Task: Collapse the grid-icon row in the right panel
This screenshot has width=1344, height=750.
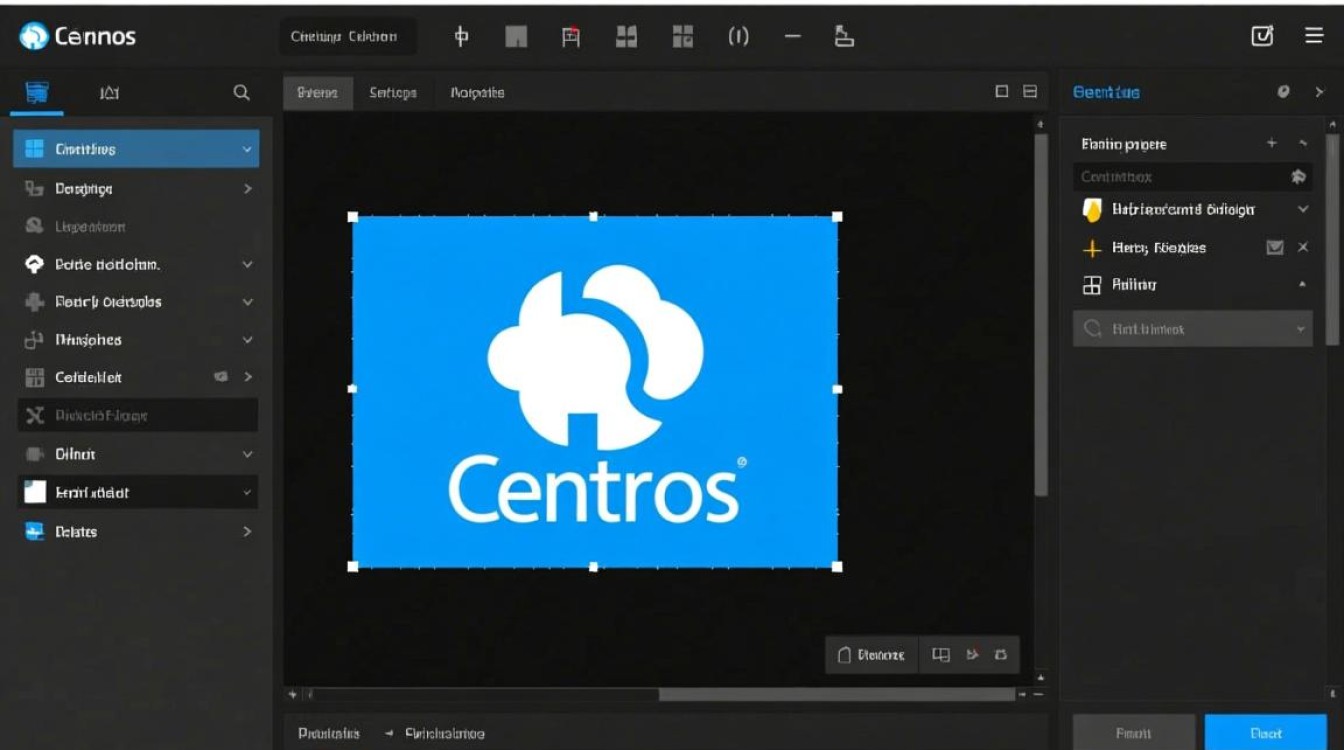Action: click(x=1302, y=285)
